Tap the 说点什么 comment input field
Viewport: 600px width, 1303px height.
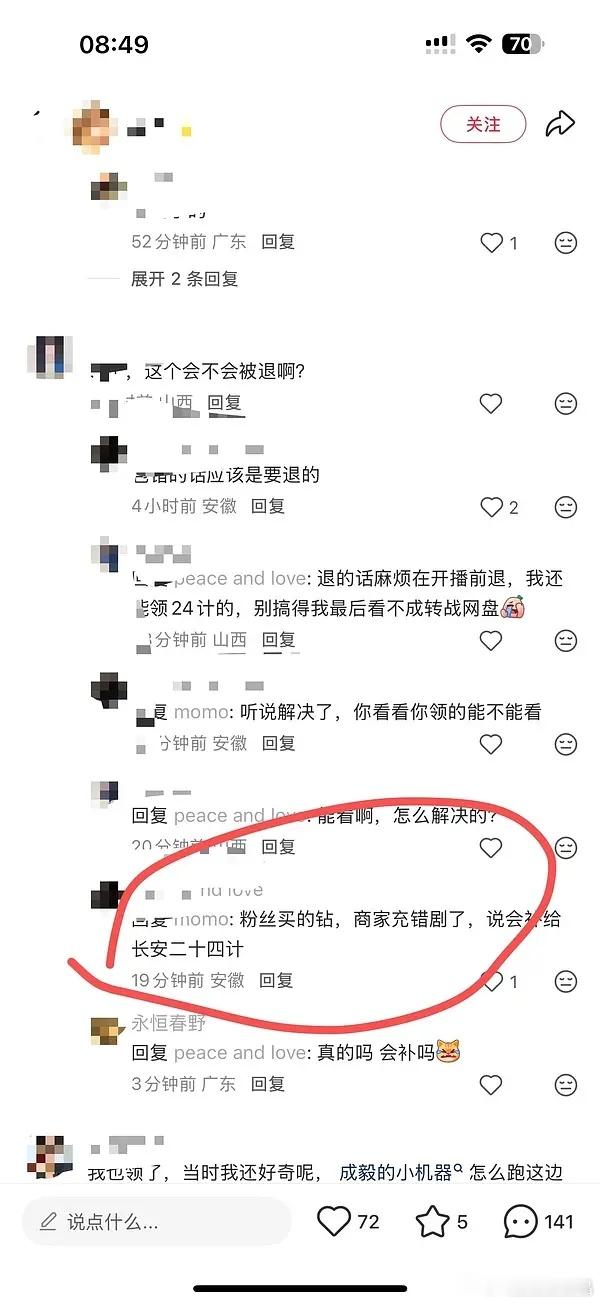(156, 1221)
